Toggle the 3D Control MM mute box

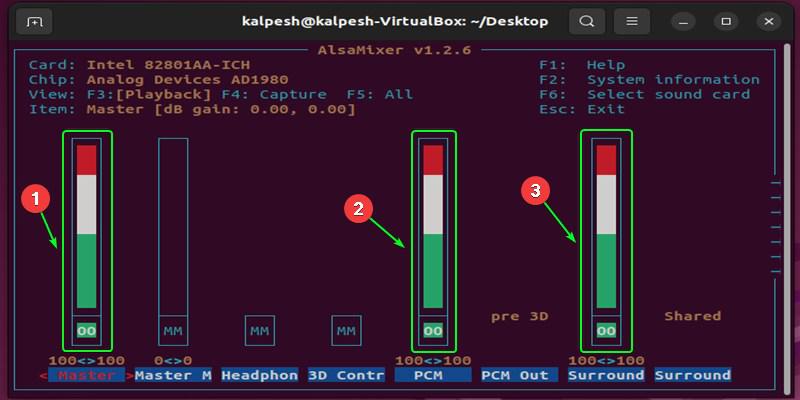tap(346, 331)
